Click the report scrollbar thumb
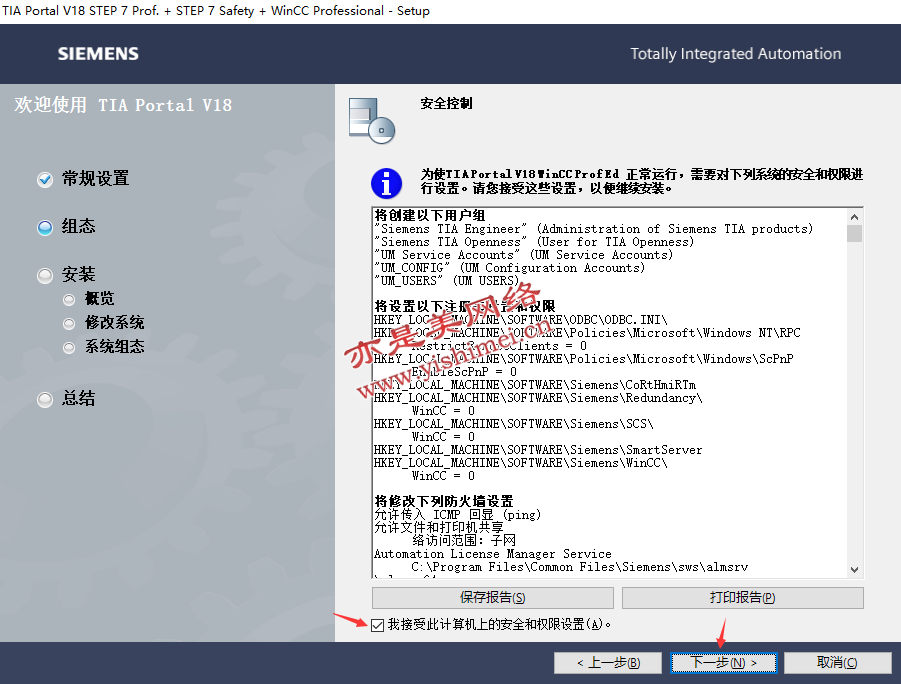This screenshot has height=684, width=901. point(854,233)
